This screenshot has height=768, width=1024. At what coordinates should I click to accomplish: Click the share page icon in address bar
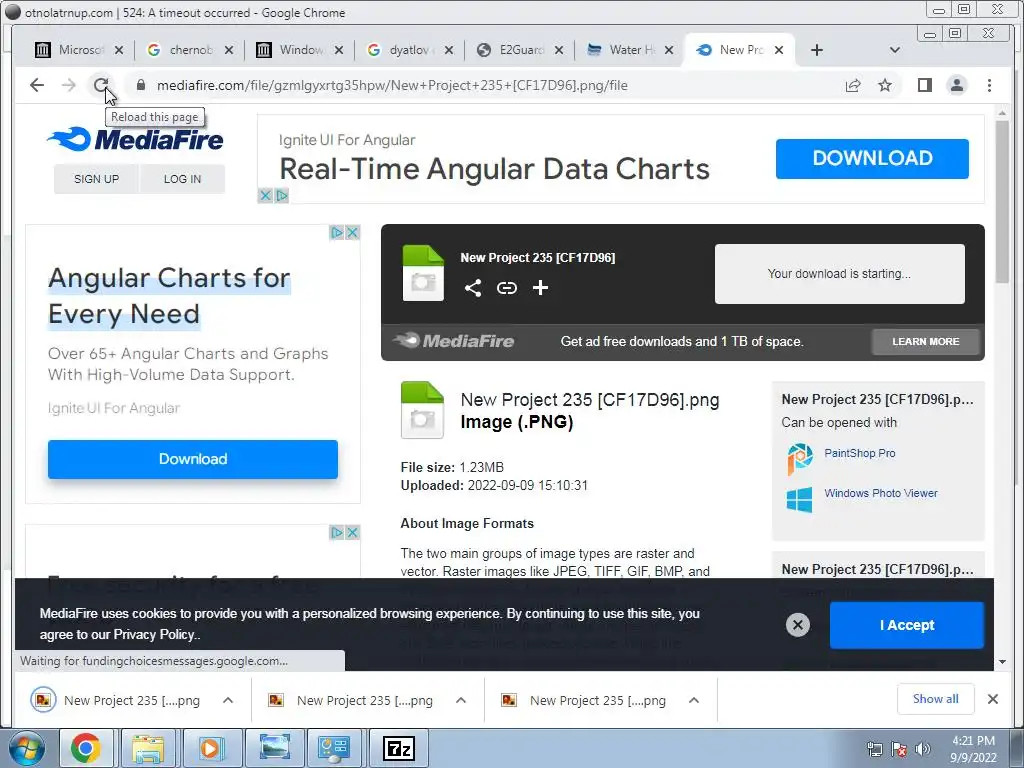coord(853,85)
